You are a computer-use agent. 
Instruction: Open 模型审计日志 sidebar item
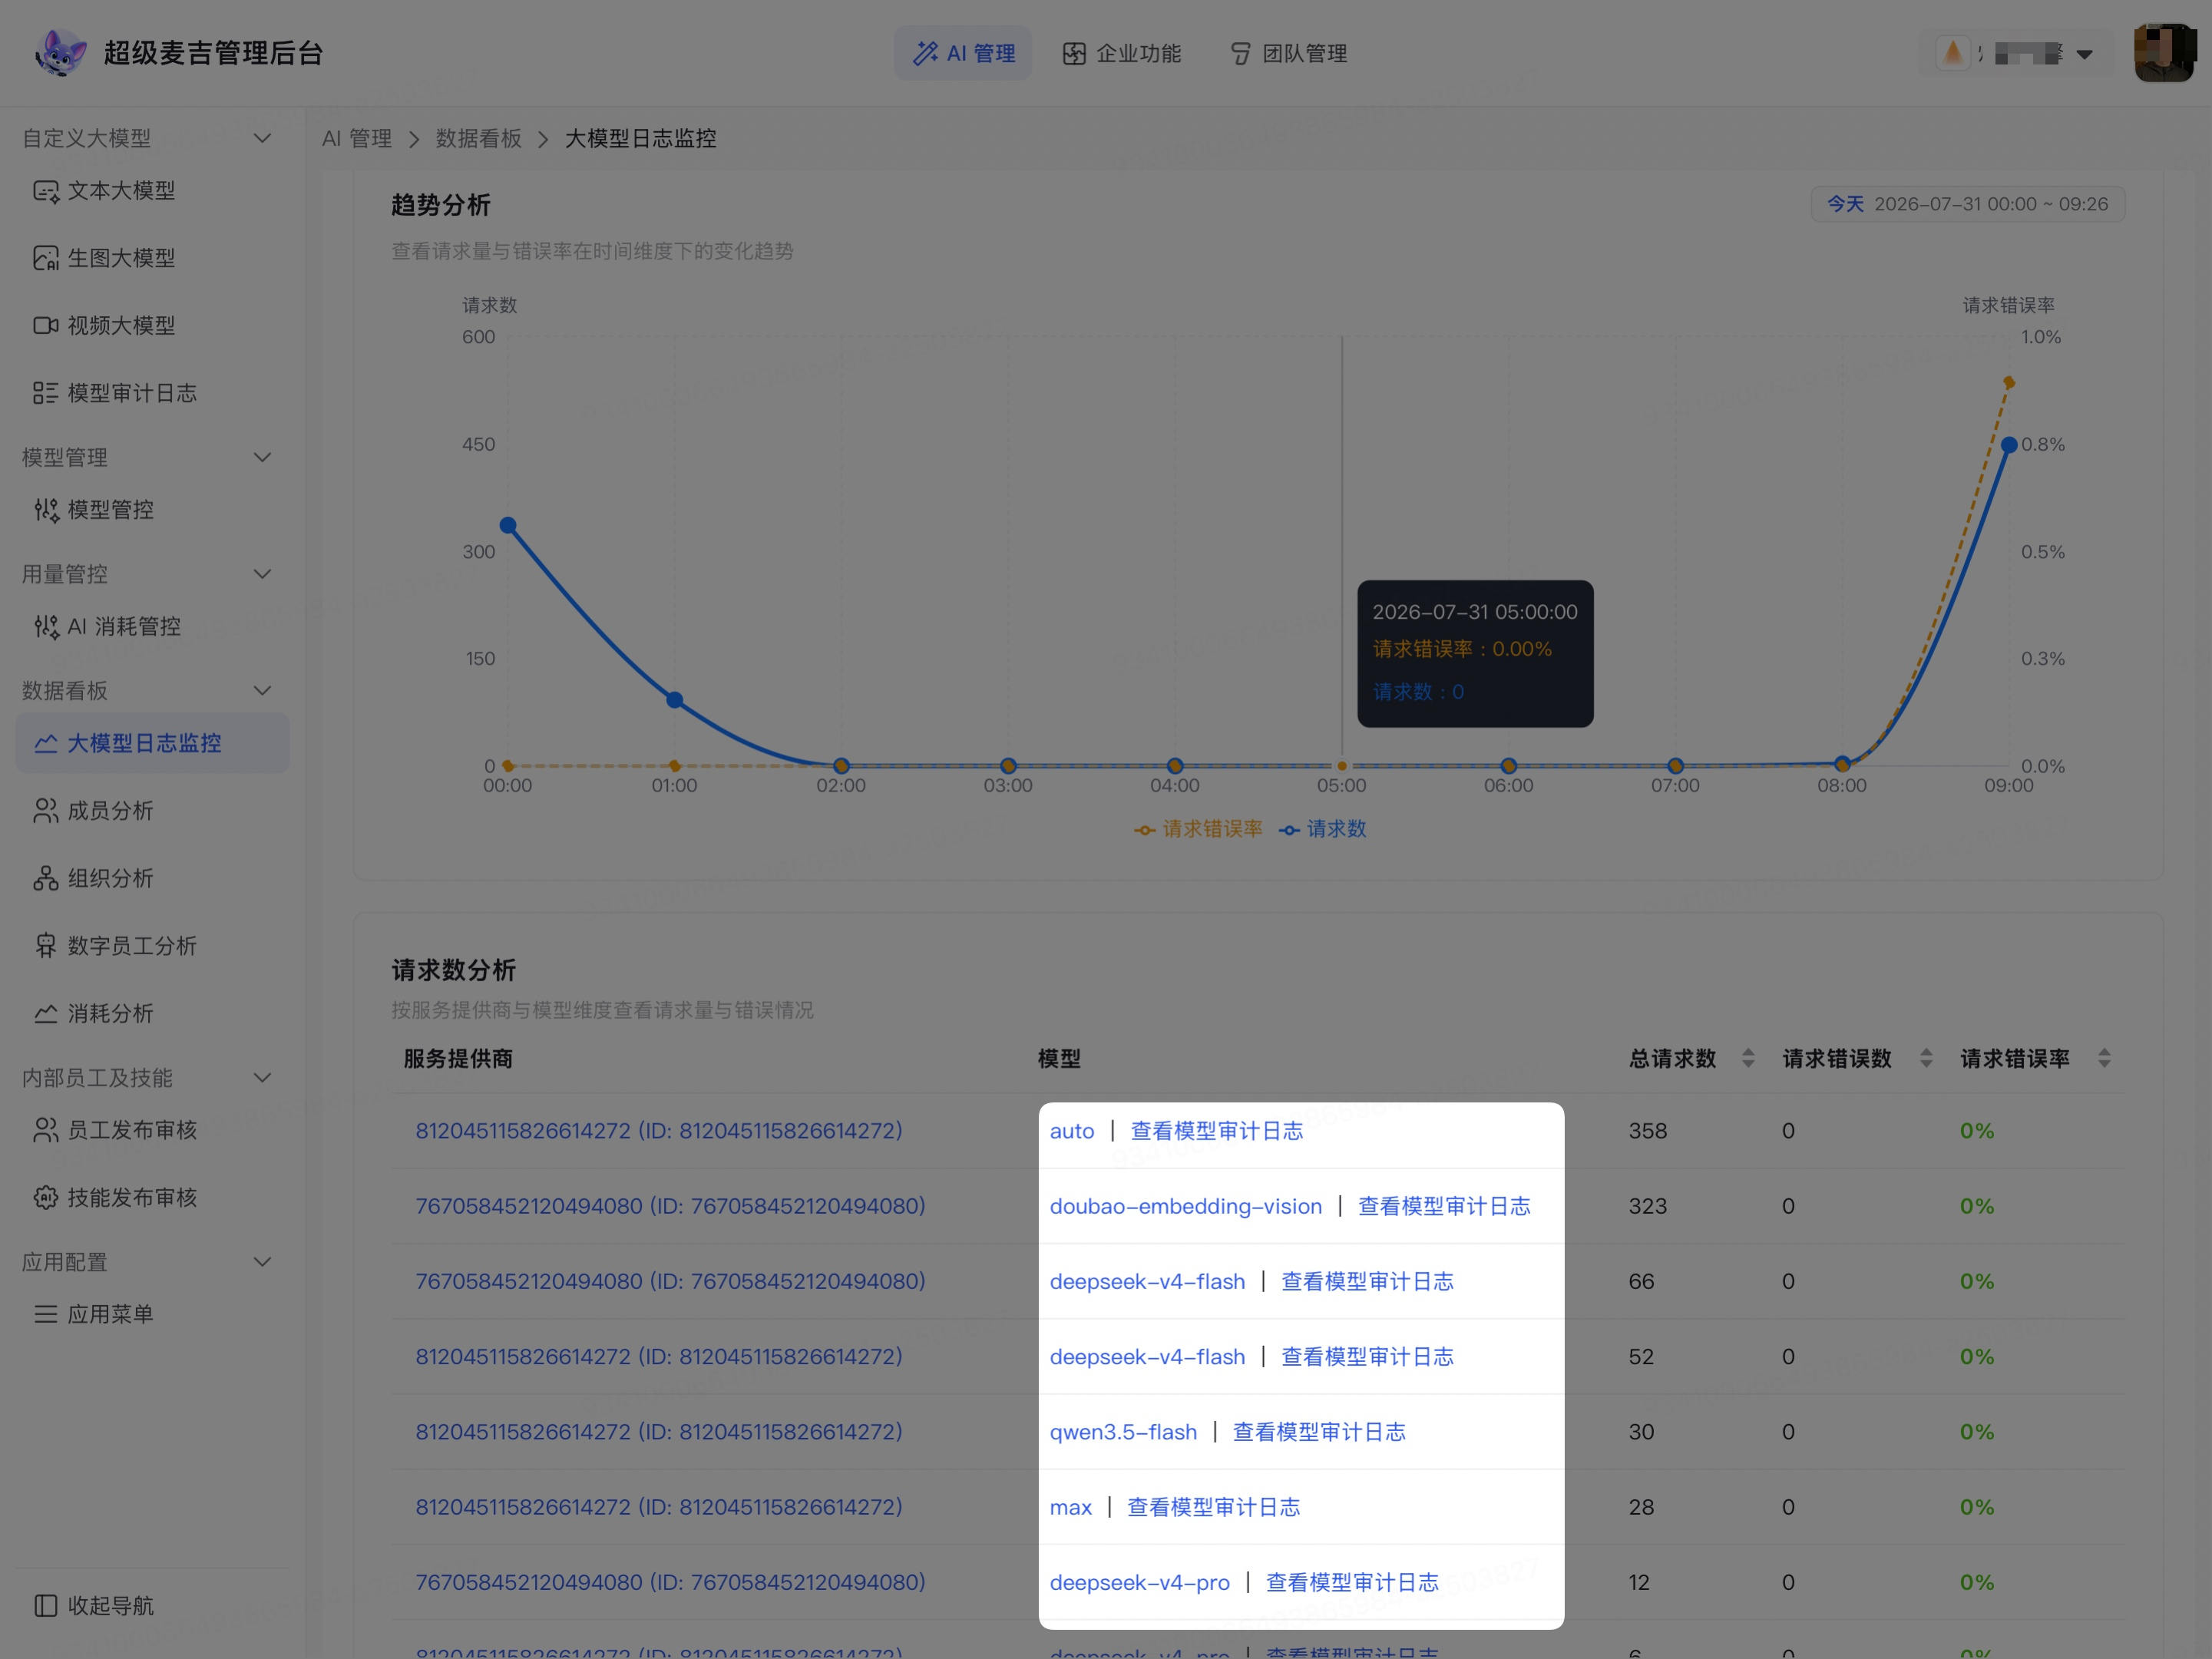[x=152, y=393]
